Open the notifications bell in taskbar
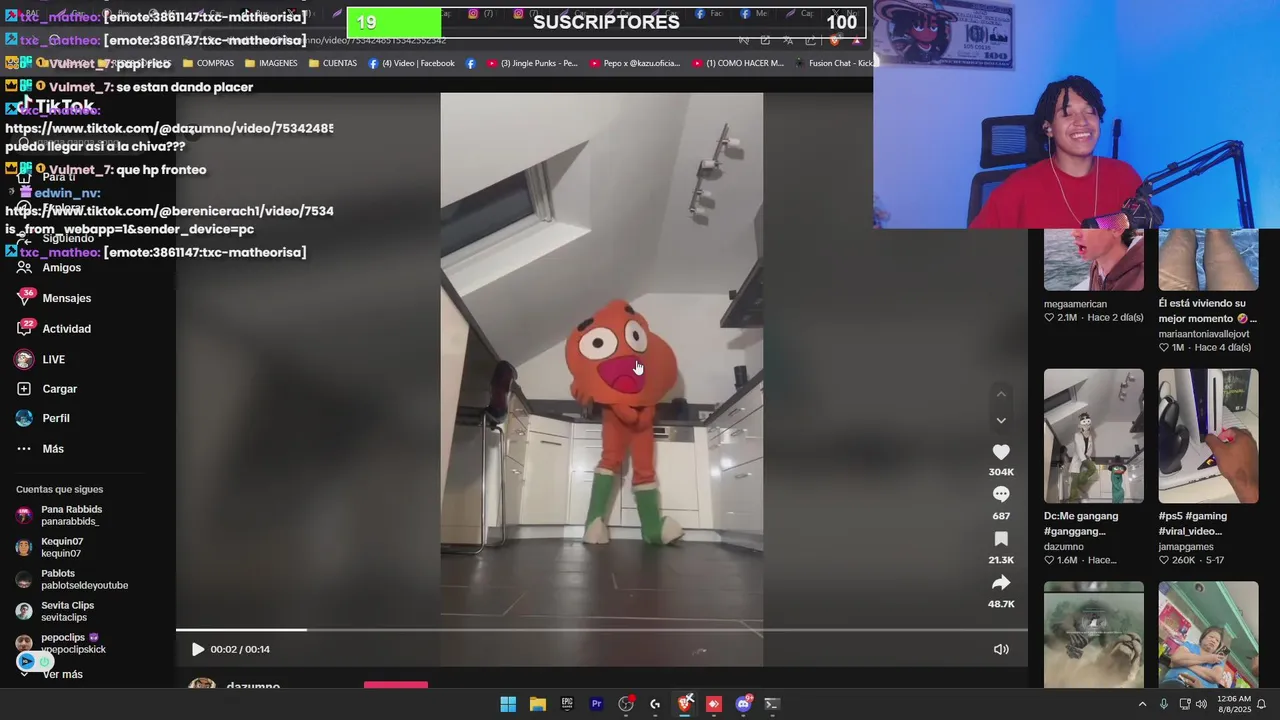1280x720 pixels. 1261,704
